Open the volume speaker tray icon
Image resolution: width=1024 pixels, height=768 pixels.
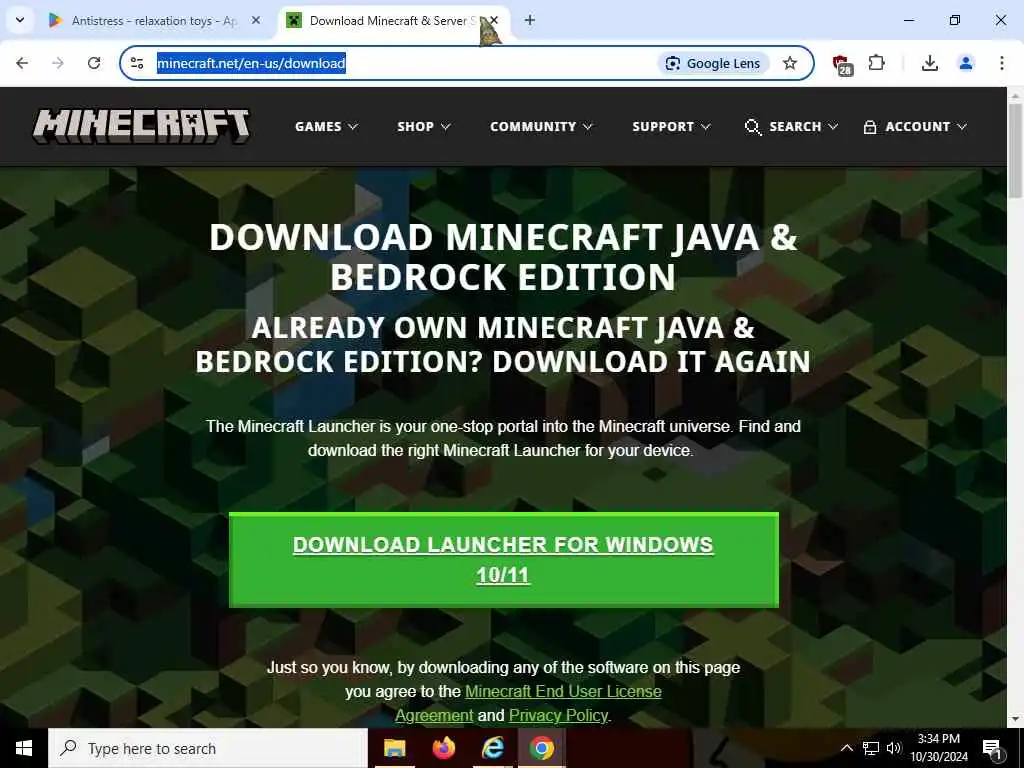coord(894,748)
